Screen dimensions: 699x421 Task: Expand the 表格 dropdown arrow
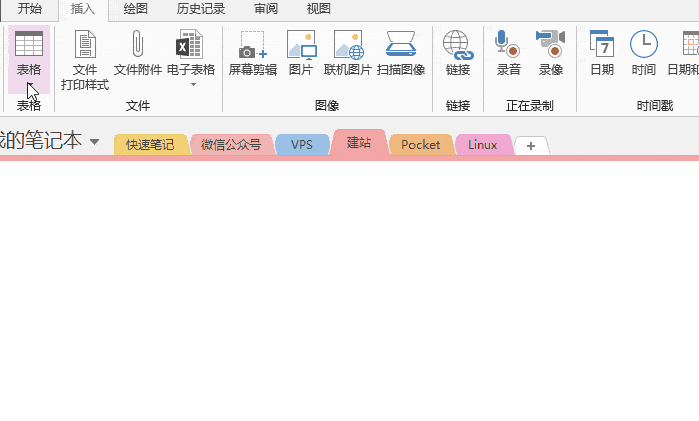click(x=29, y=84)
